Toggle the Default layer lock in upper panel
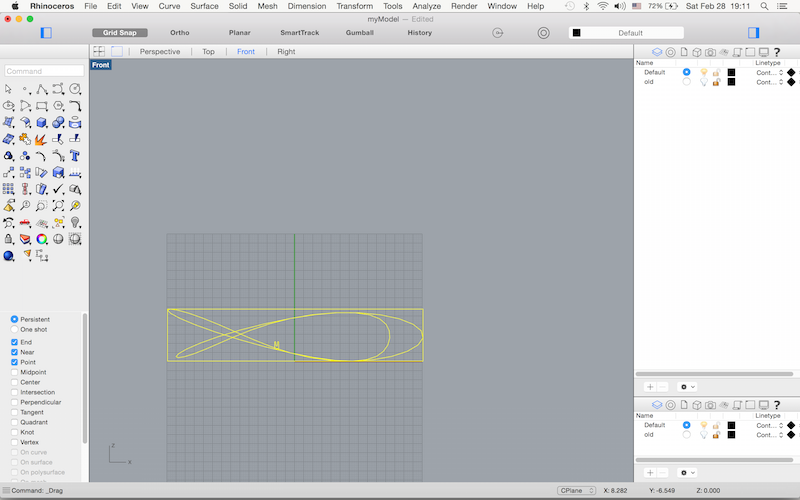The image size is (800, 500). [x=716, y=72]
